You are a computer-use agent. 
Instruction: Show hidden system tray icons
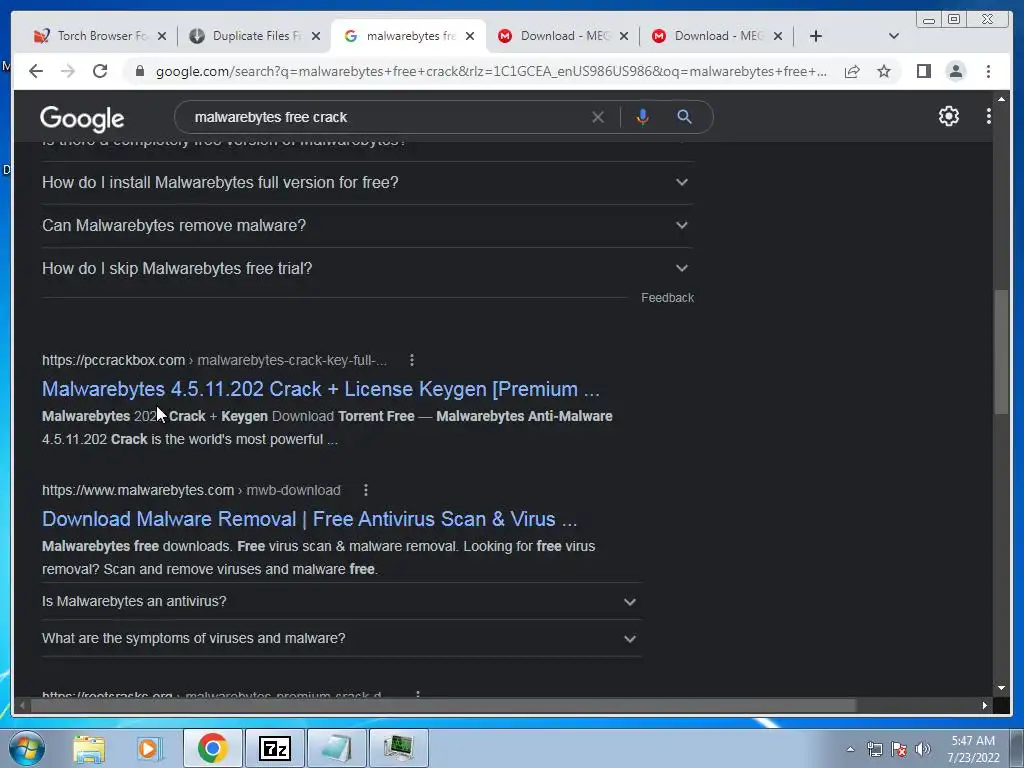click(850, 749)
